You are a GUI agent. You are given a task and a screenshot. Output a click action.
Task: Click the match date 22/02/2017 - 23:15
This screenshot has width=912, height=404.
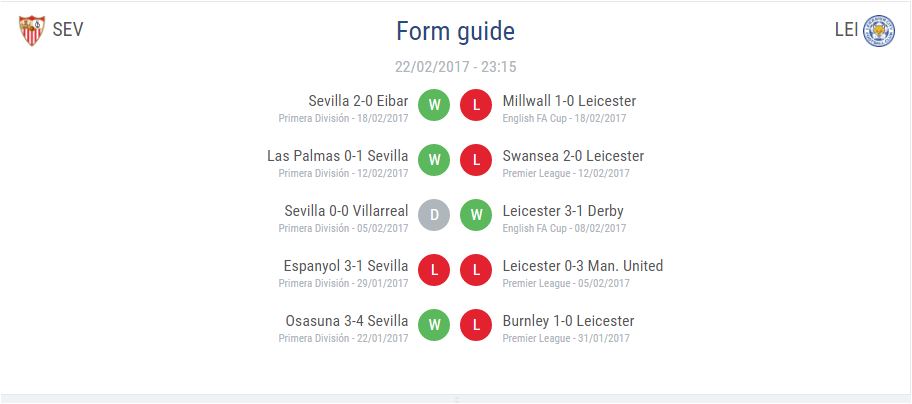pyautogui.click(x=455, y=67)
